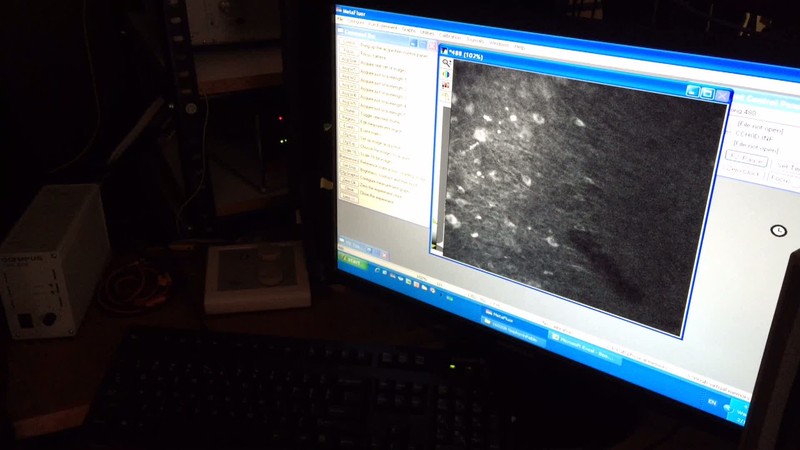Click Zero Clock button in the Control Panel window
Image resolution: width=800 pixels, height=450 pixels.
(x=743, y=172)
